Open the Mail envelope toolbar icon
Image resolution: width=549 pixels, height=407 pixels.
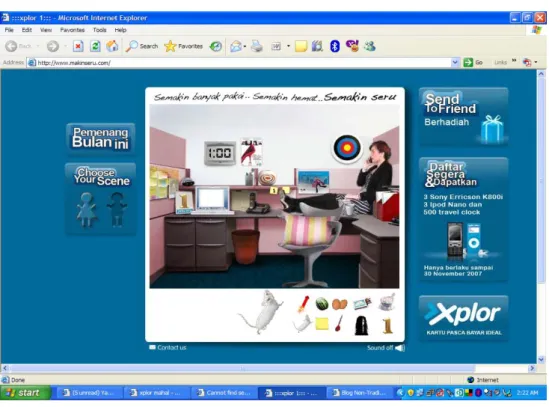point(236,46)
